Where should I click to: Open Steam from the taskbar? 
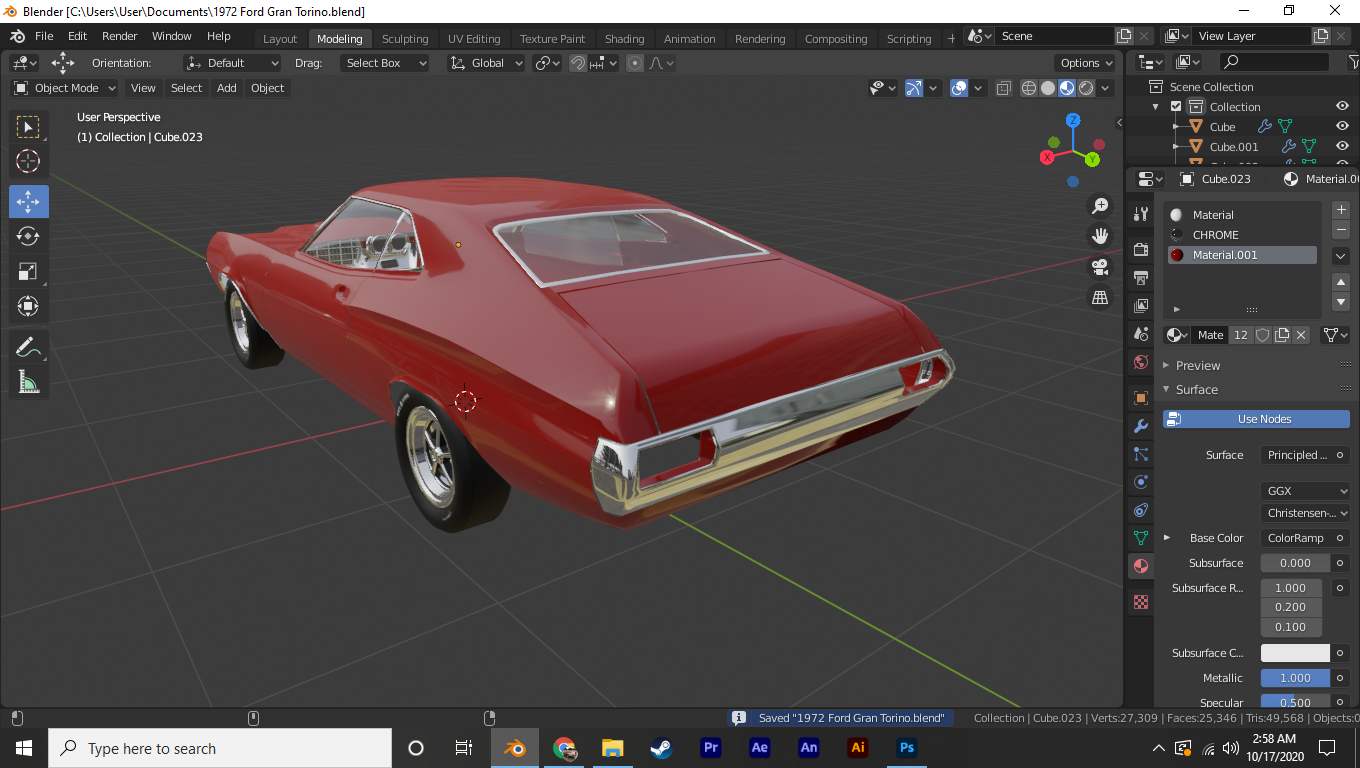click(x=661, y=748)
